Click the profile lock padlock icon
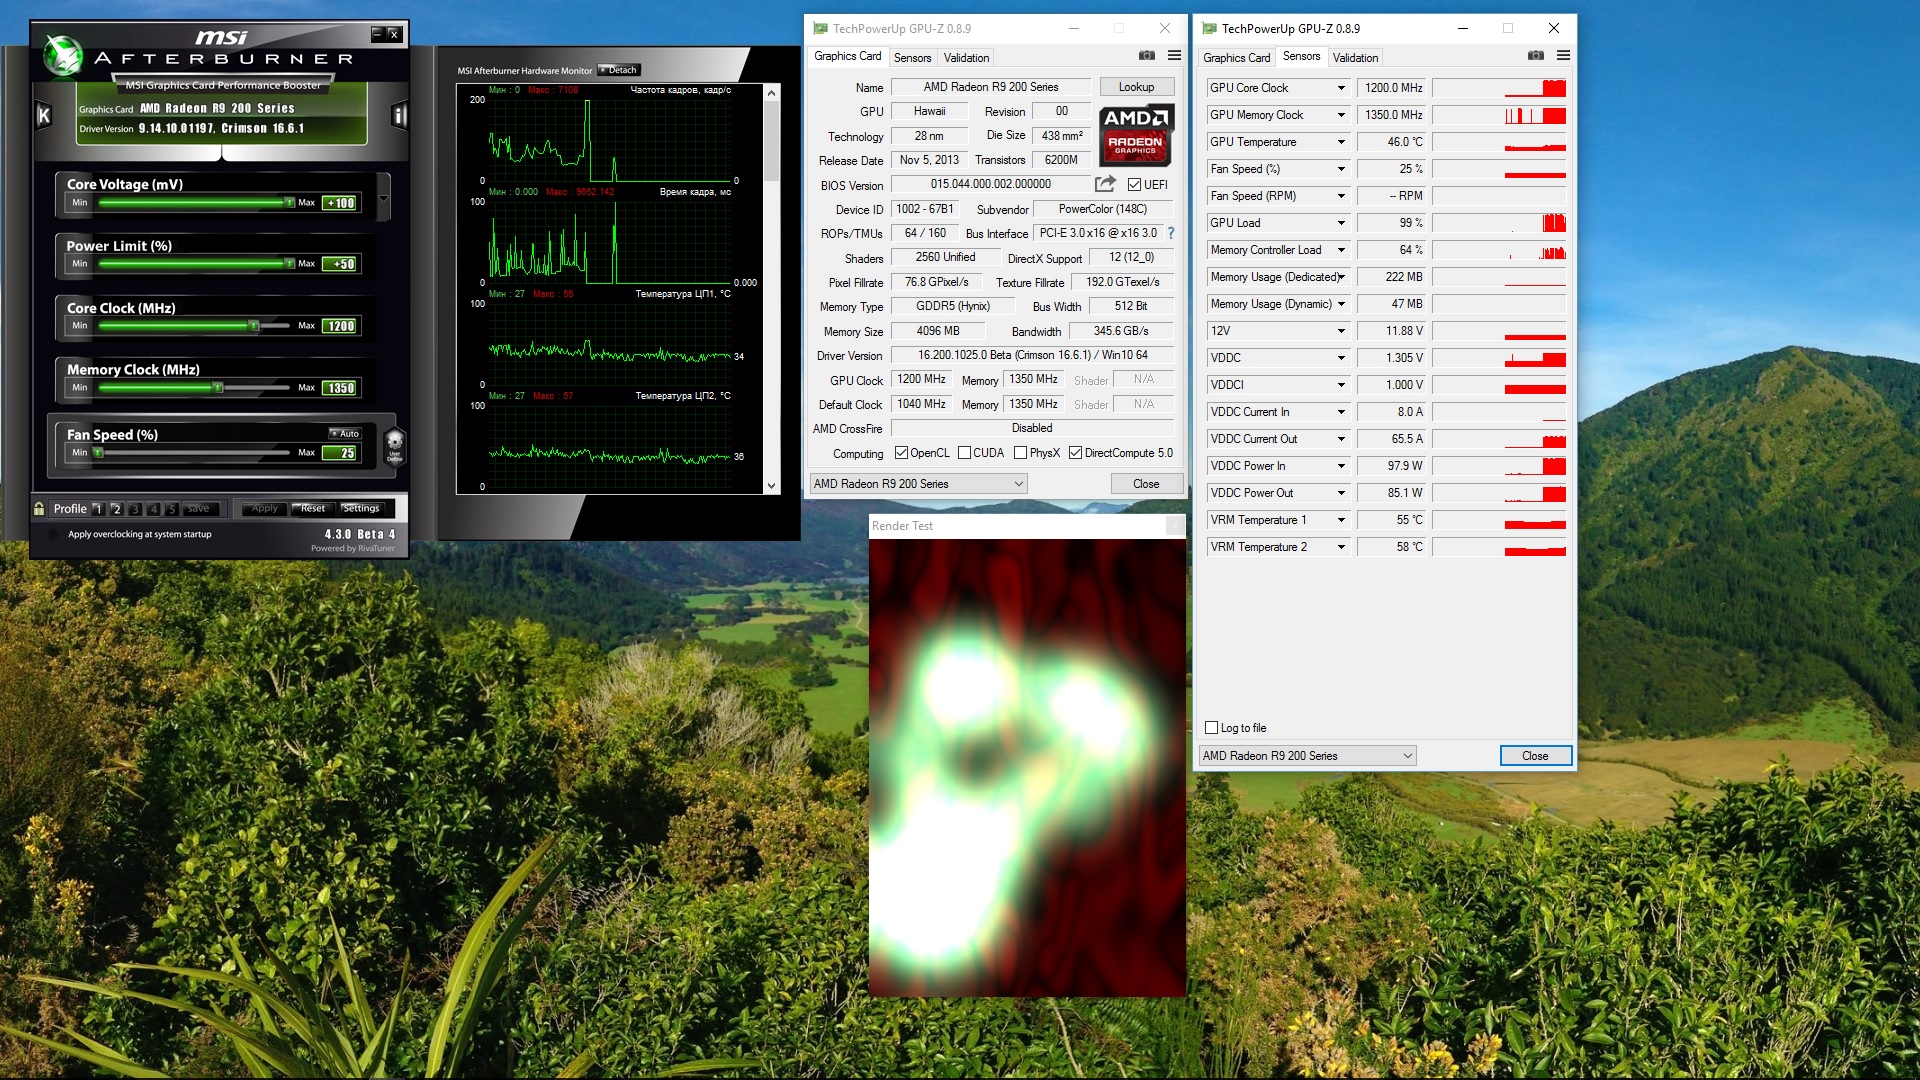 (39, 509)
